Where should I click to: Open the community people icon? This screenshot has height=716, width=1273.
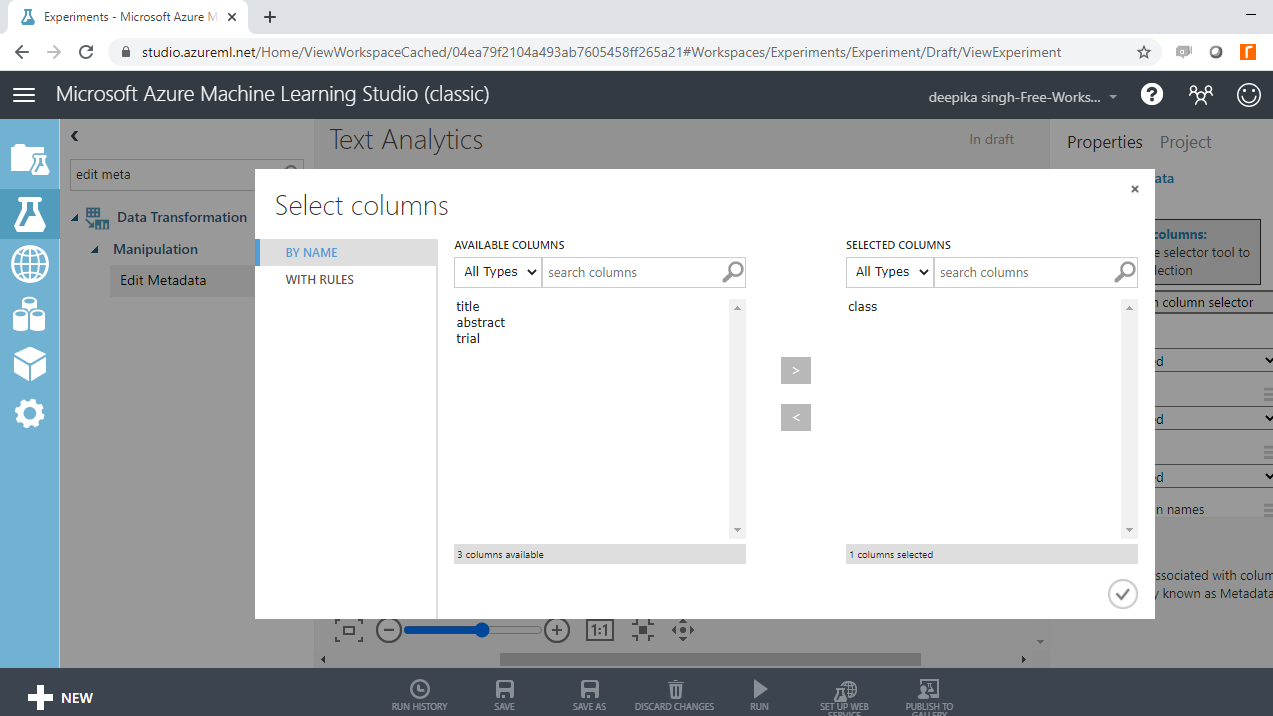point(1200,94)
